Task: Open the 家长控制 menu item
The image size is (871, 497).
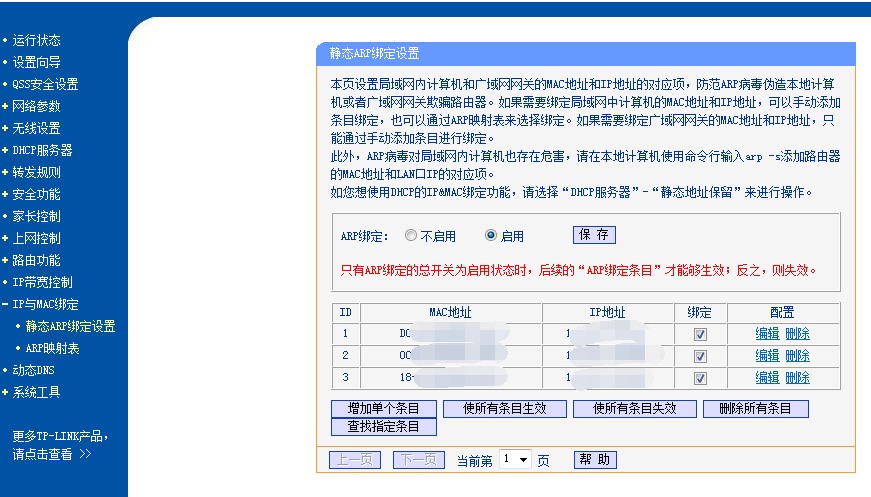Action: click(36, 216)
